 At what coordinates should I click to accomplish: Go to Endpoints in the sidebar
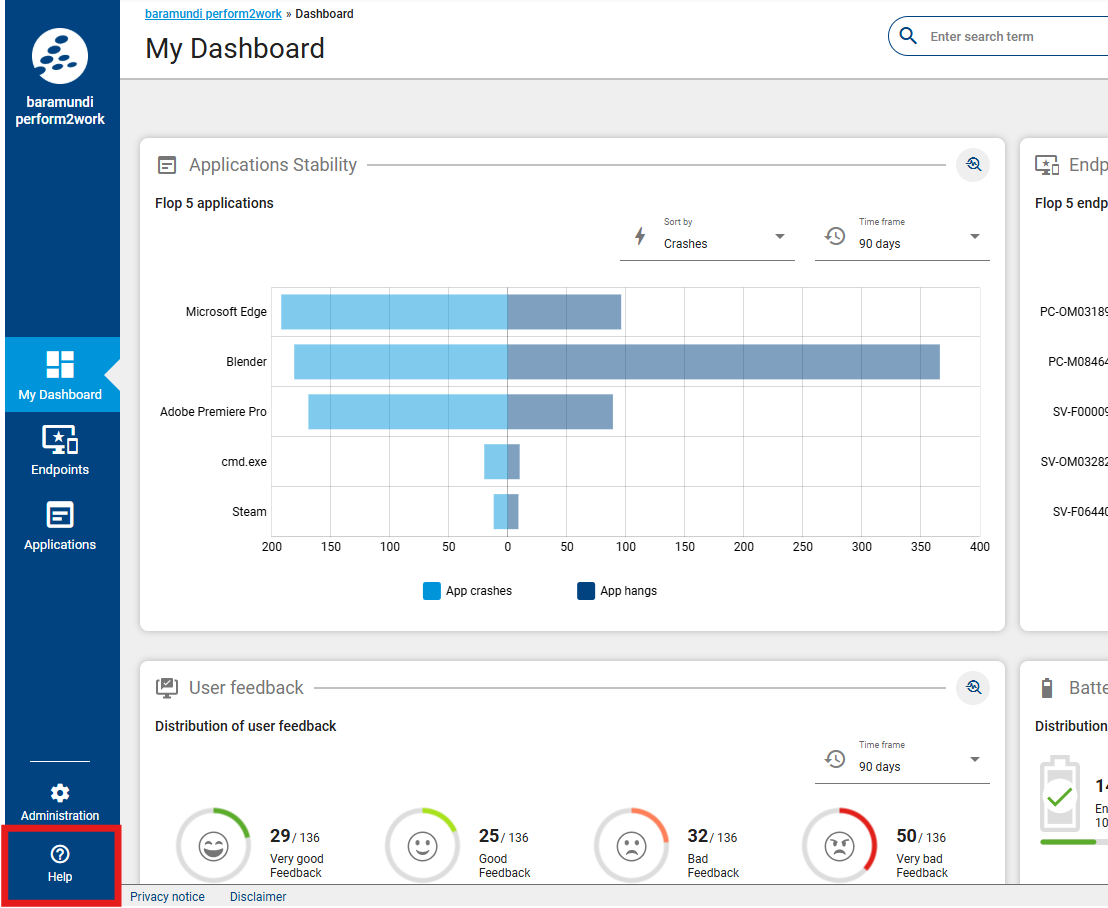(60, 450)
